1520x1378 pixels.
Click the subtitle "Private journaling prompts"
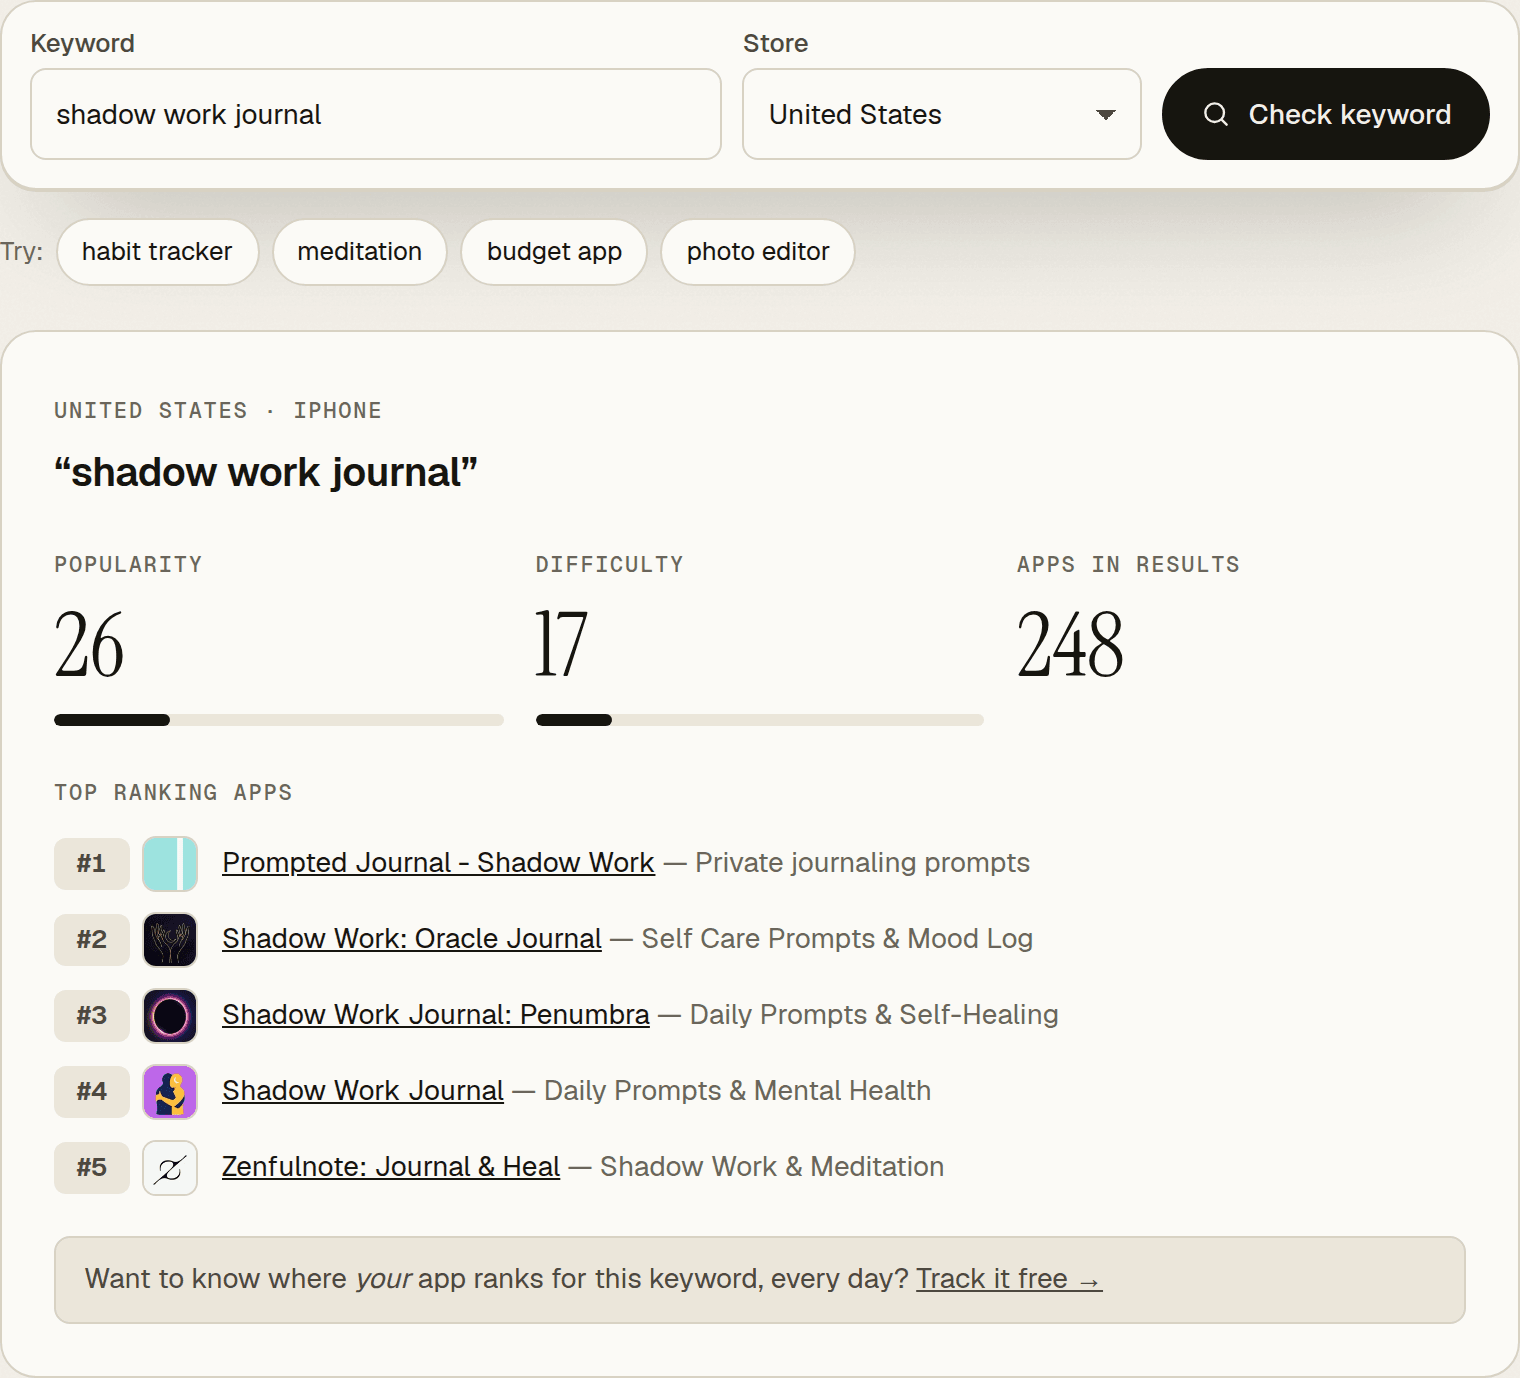(x=862, y=862)
